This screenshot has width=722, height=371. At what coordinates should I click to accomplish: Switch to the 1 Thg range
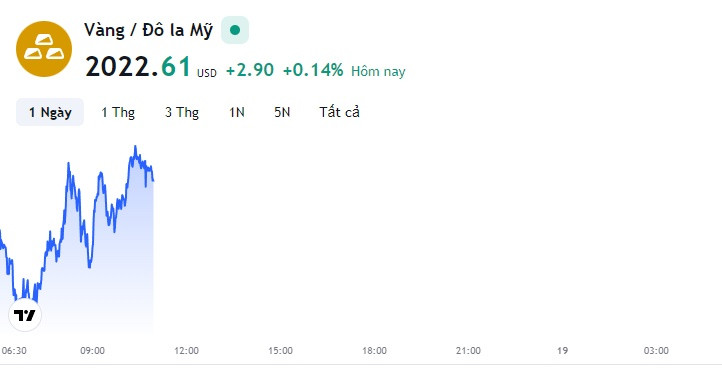point(118,112)
